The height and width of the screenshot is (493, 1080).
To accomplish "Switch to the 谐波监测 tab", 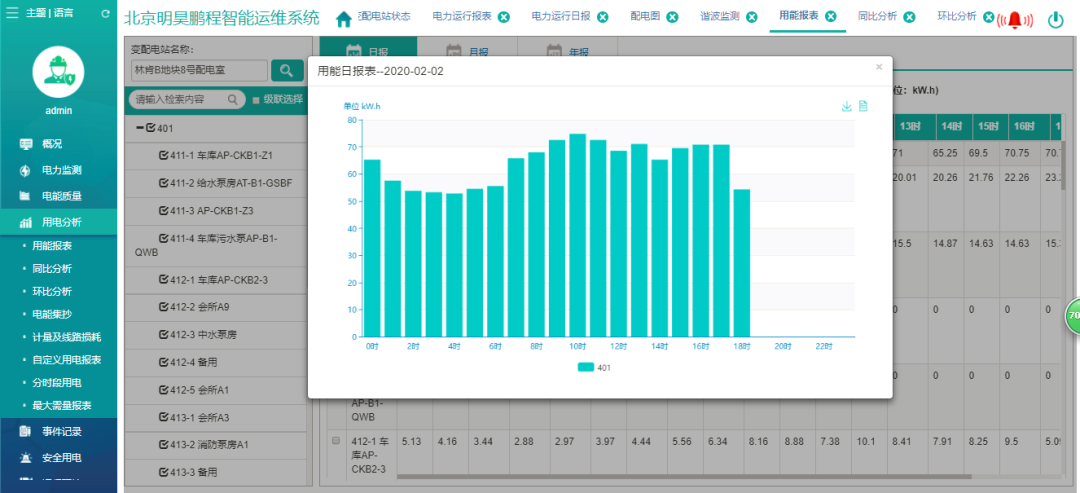I will (x=720, y=17).
